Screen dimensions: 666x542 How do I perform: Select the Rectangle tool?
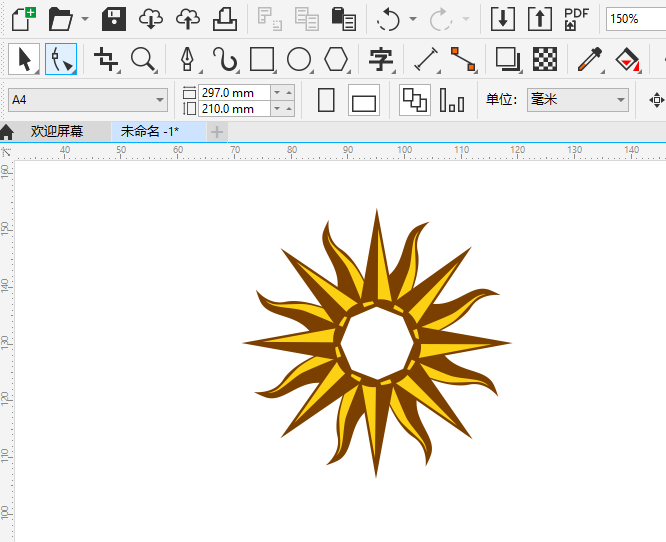pyautogui.click(x=262, y=59)
